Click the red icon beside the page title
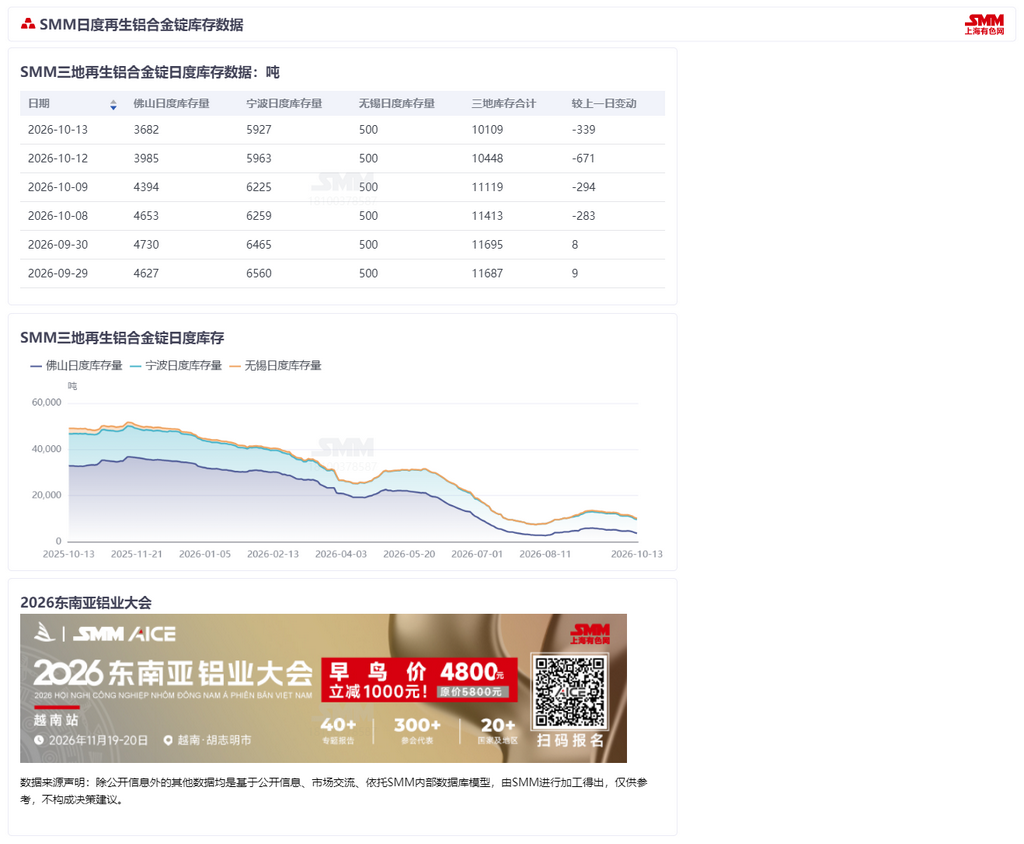This screenshot has width=1024, height=844. pyautogui.click(x=27, y=24)
